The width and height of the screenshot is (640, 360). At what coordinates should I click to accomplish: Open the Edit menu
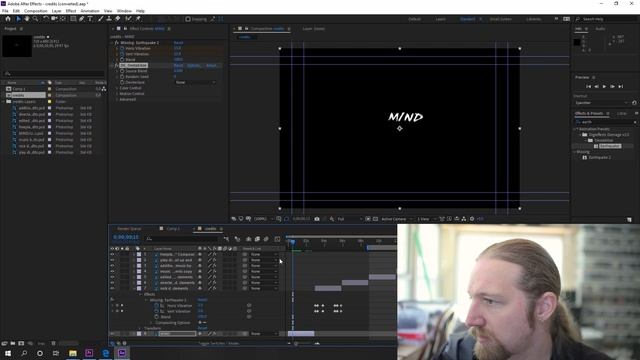pos(16,11)
